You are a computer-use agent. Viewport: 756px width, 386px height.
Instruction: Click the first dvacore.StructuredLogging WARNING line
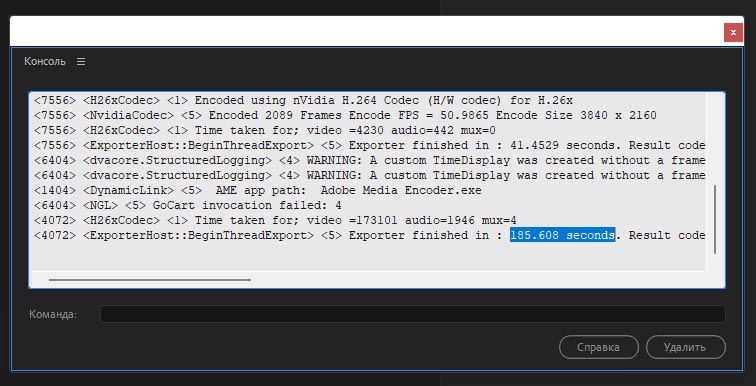[370, 160]
